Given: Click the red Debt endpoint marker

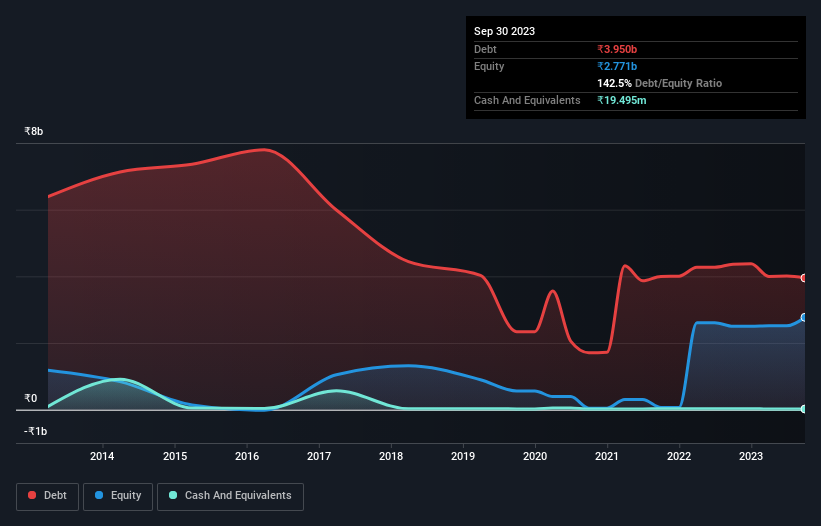Looking at the screenshot, I should 804,278.
